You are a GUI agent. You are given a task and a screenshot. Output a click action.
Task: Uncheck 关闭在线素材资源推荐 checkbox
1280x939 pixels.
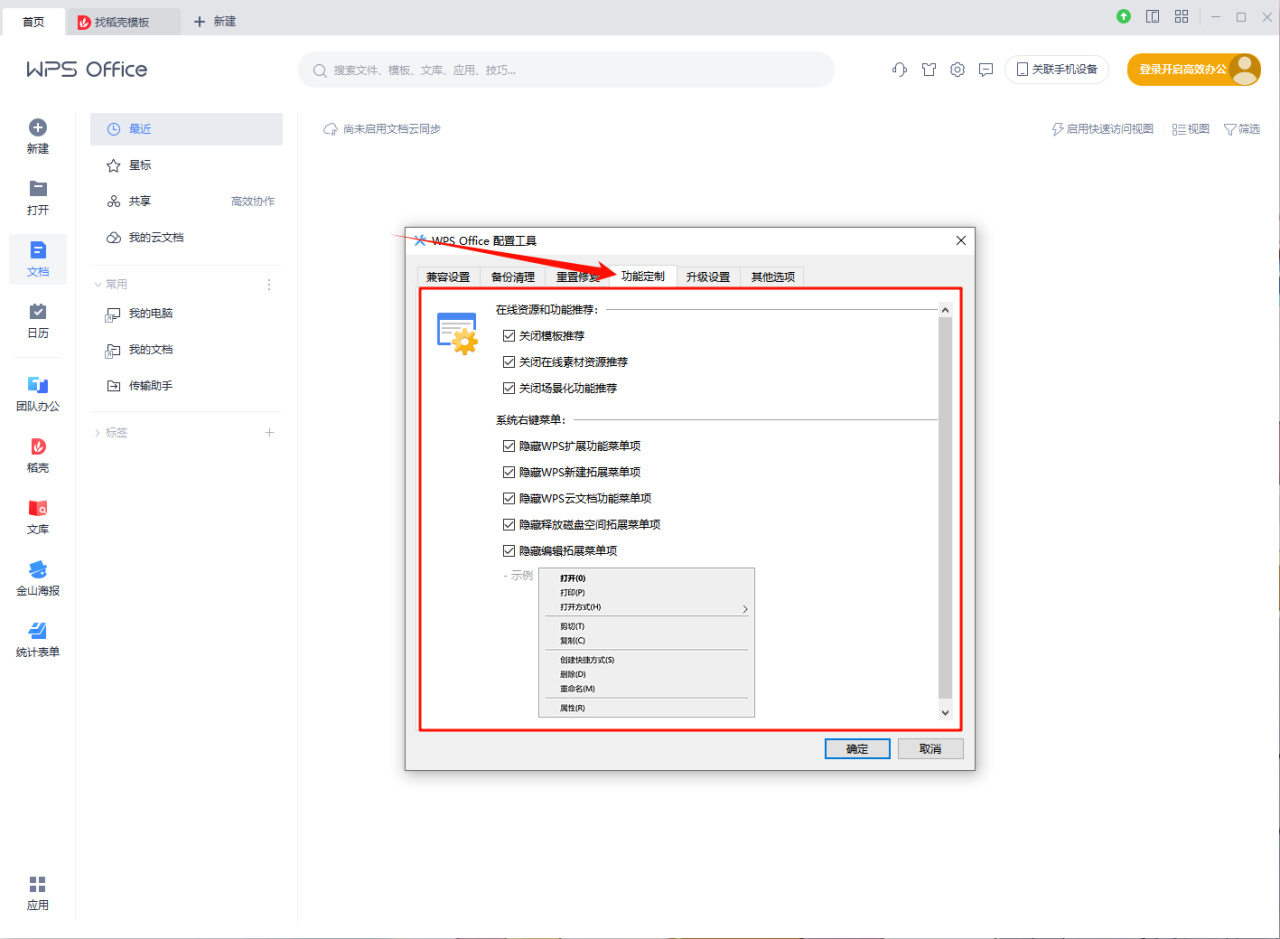coord(509,362)
